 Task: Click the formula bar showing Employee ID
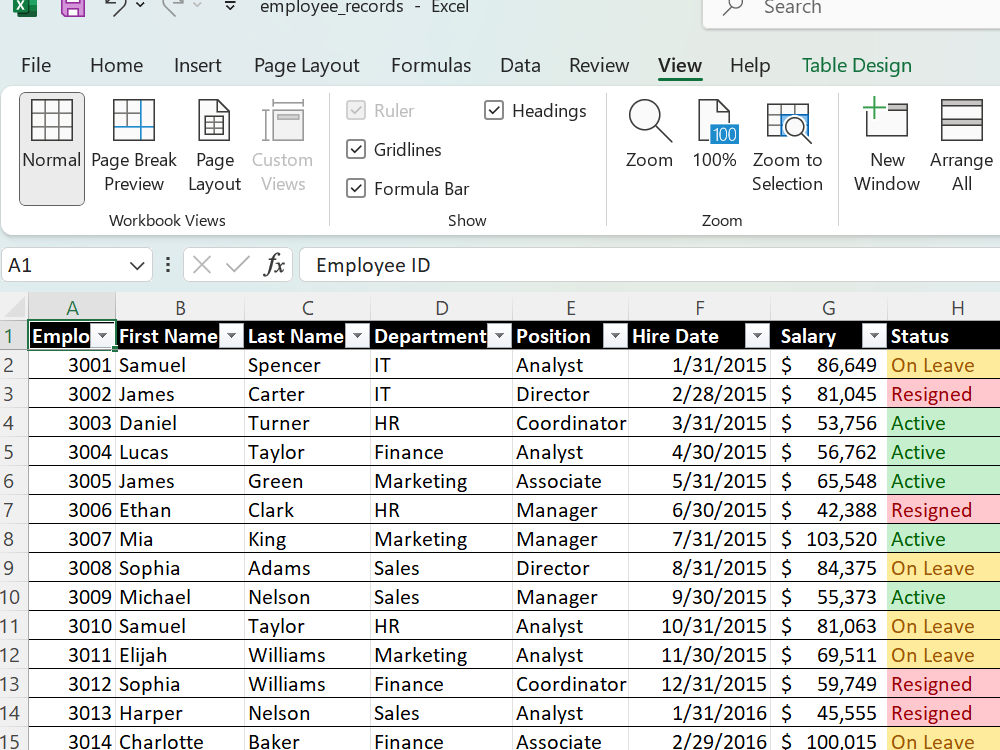[x=649, y=265]
